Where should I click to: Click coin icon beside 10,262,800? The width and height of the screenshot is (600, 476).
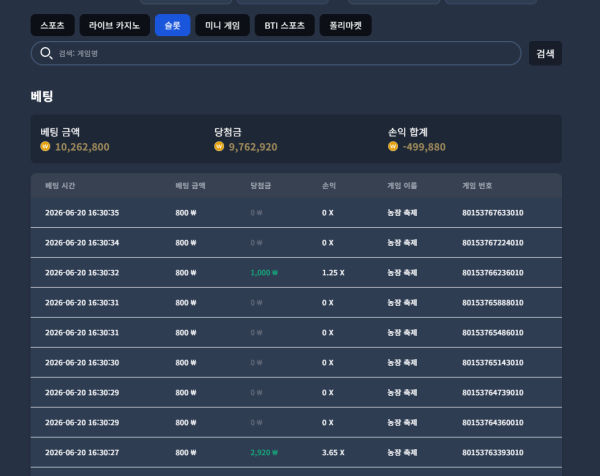(x=45, y=146)
